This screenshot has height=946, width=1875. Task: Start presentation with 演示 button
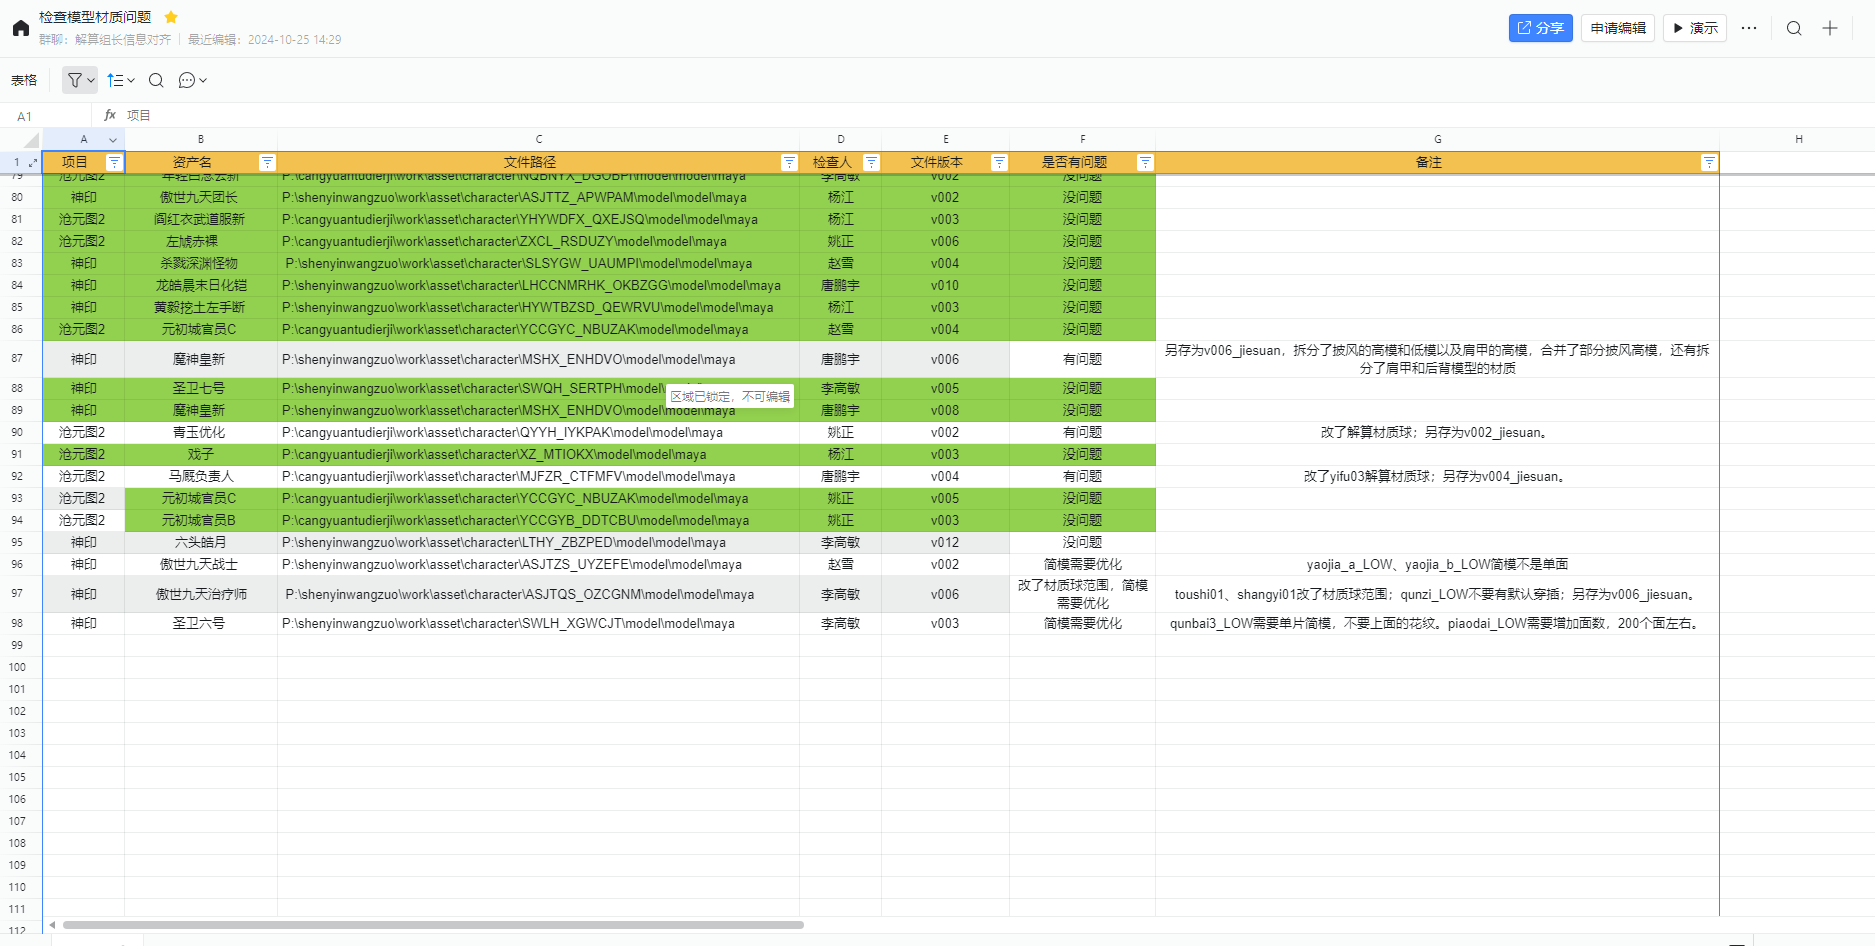pyautogui.click(x=1695, y=28)
